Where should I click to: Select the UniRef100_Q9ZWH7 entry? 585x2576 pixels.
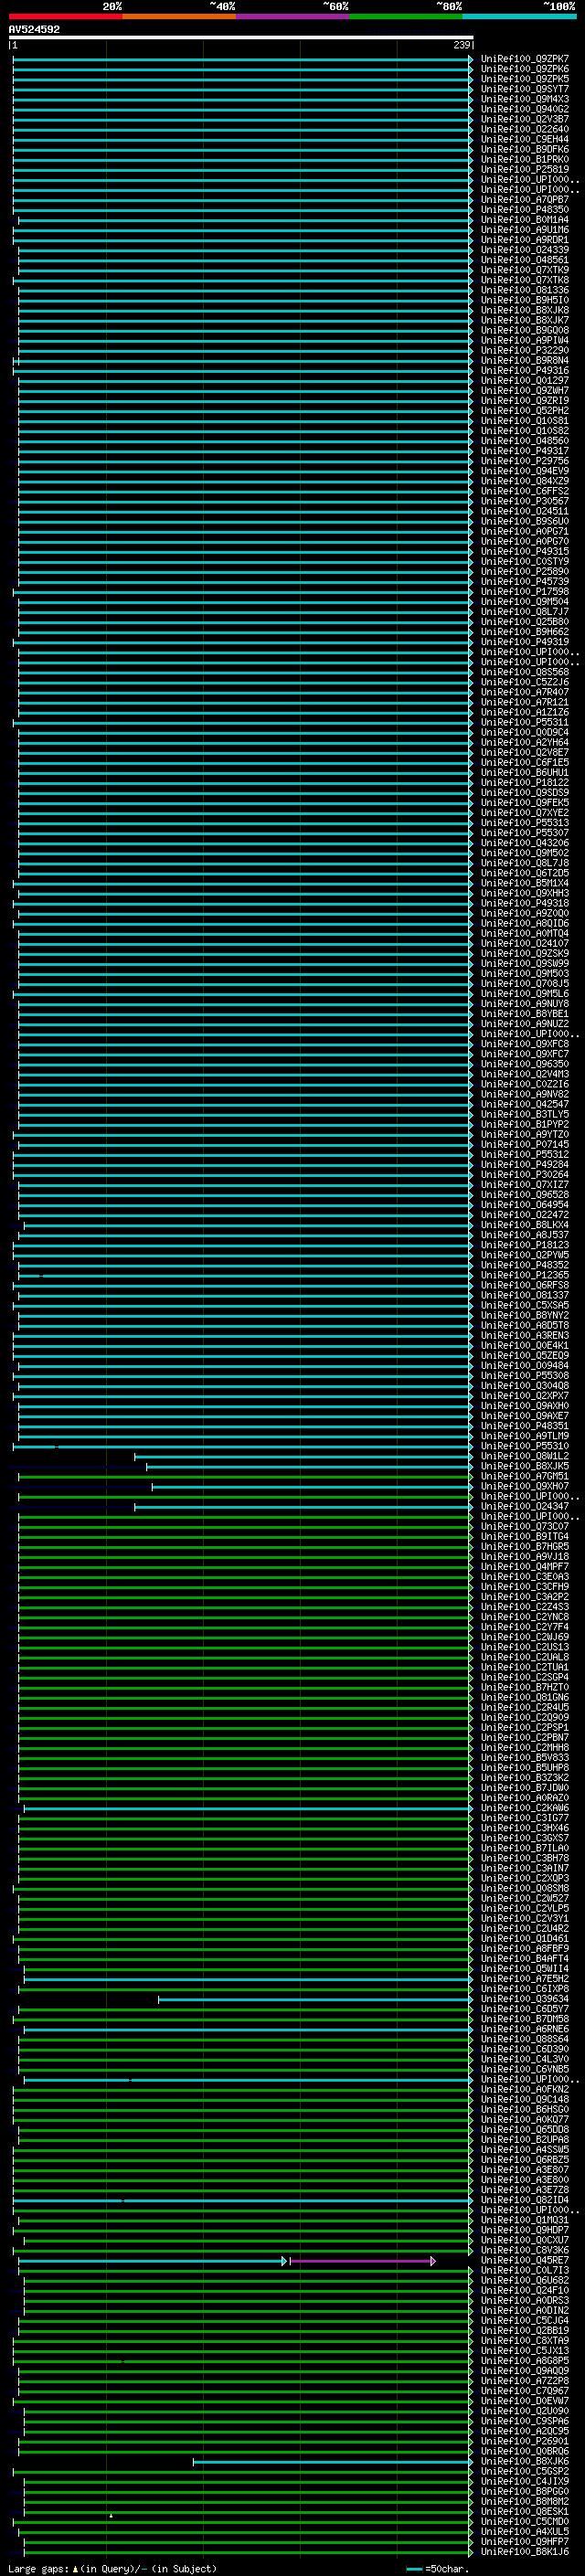tap(525, 391)
